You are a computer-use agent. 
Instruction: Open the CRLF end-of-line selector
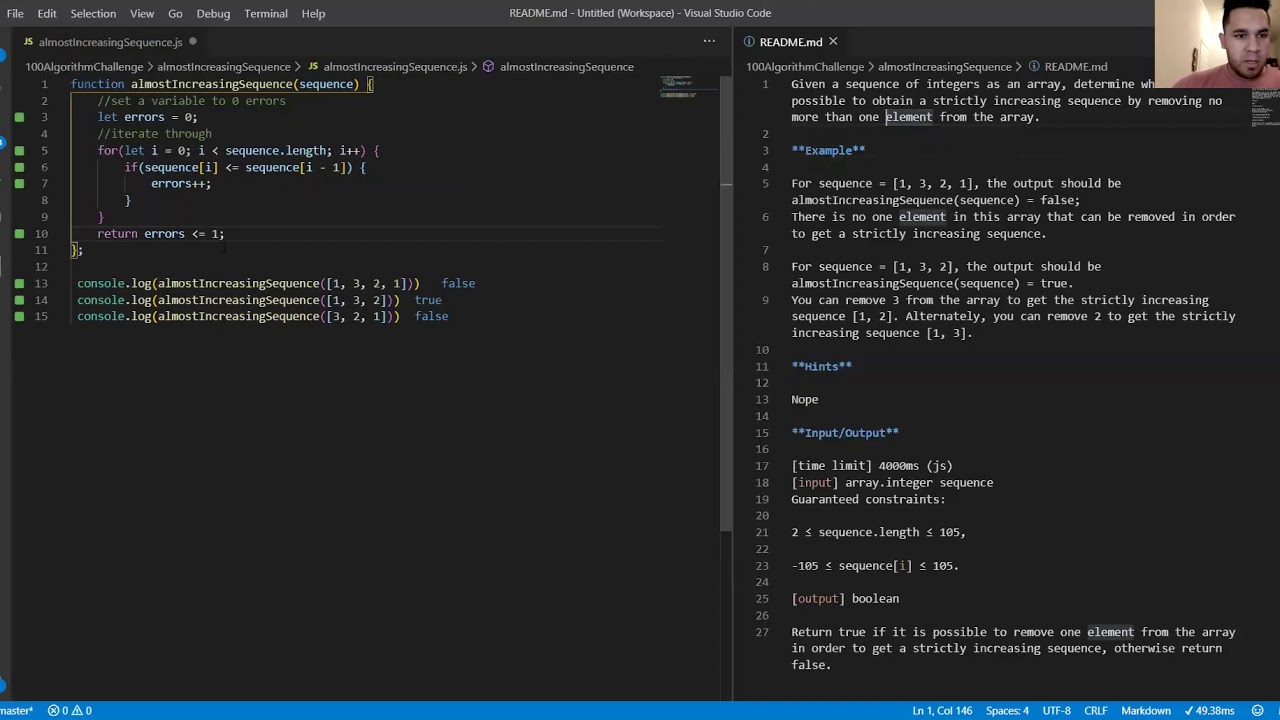pyautogui.click(x=1096, y=711)
